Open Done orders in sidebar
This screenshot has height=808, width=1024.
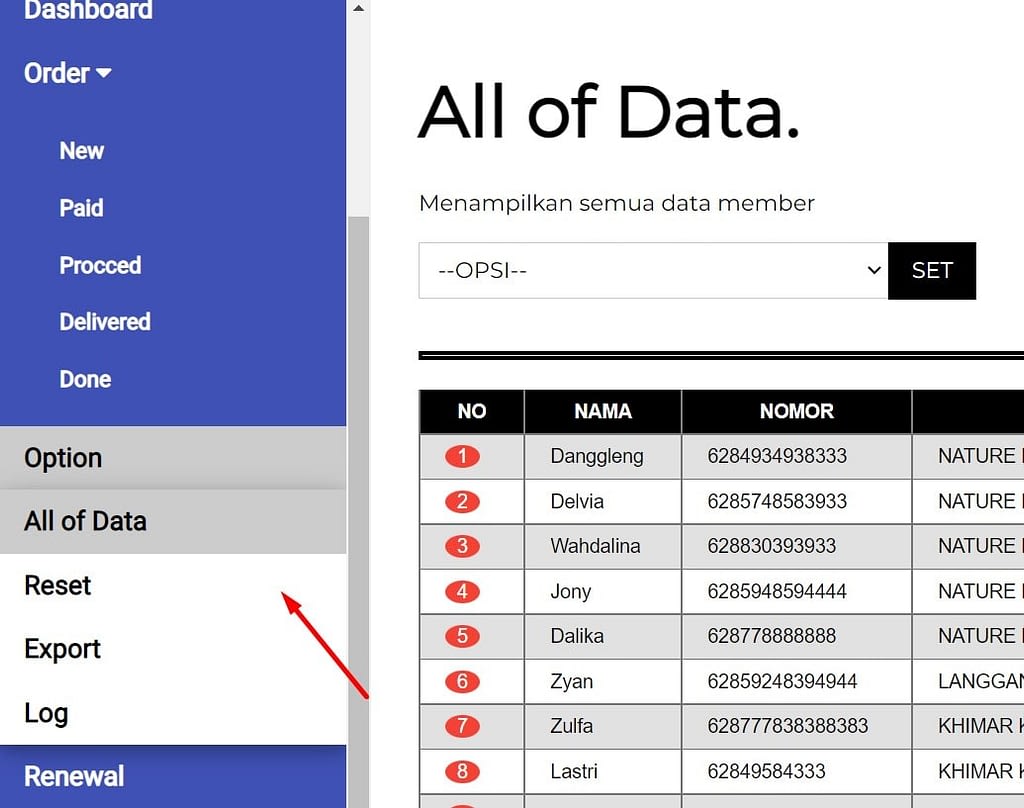(x=85, y=380)
